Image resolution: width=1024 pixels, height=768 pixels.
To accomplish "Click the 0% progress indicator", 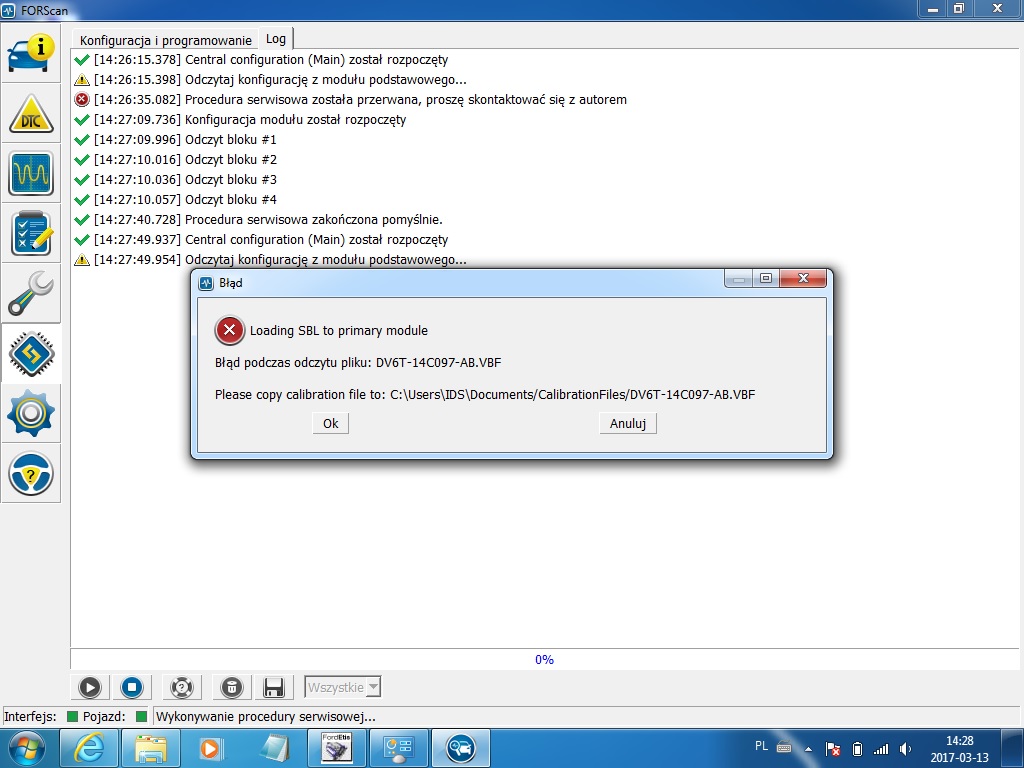I will point(545,659).
